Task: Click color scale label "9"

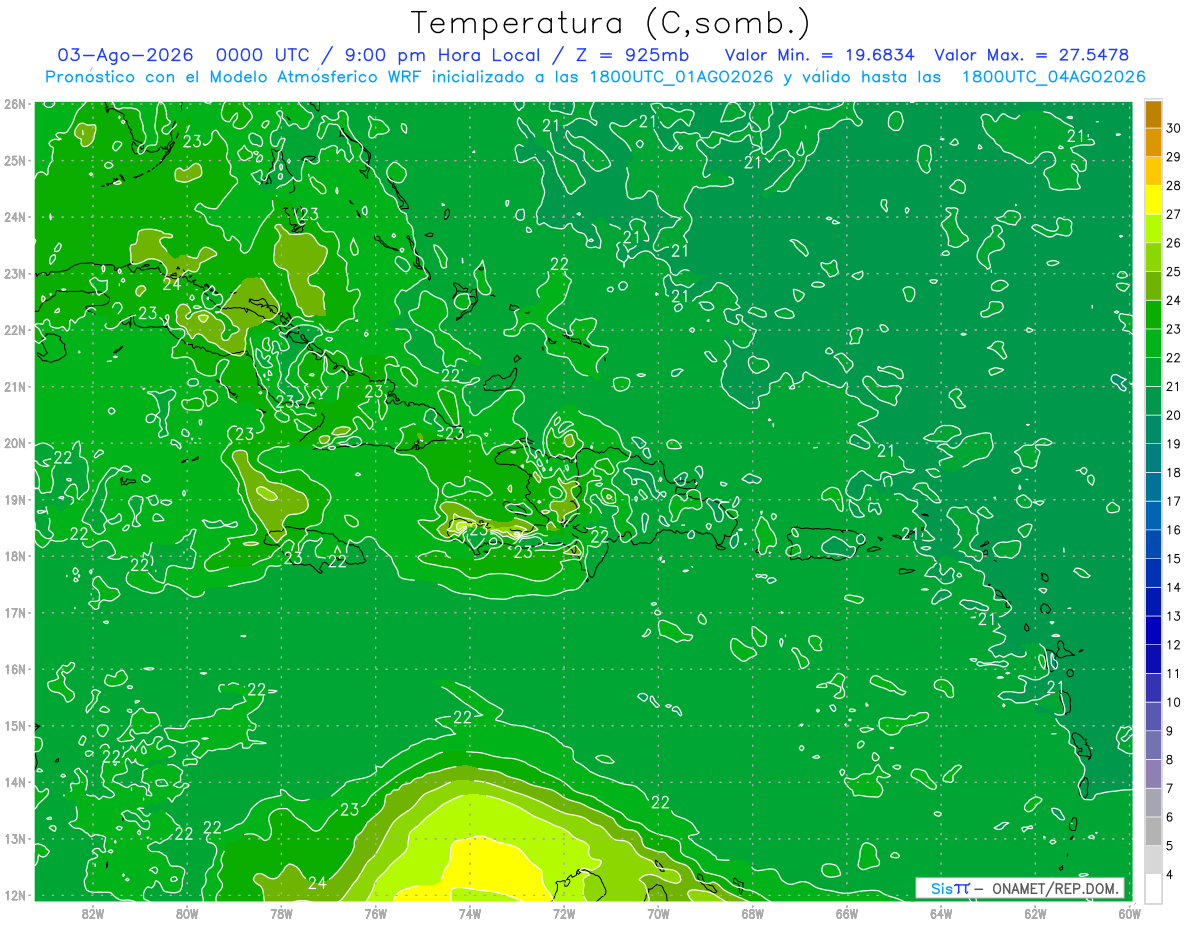Action: point(1170,731)
